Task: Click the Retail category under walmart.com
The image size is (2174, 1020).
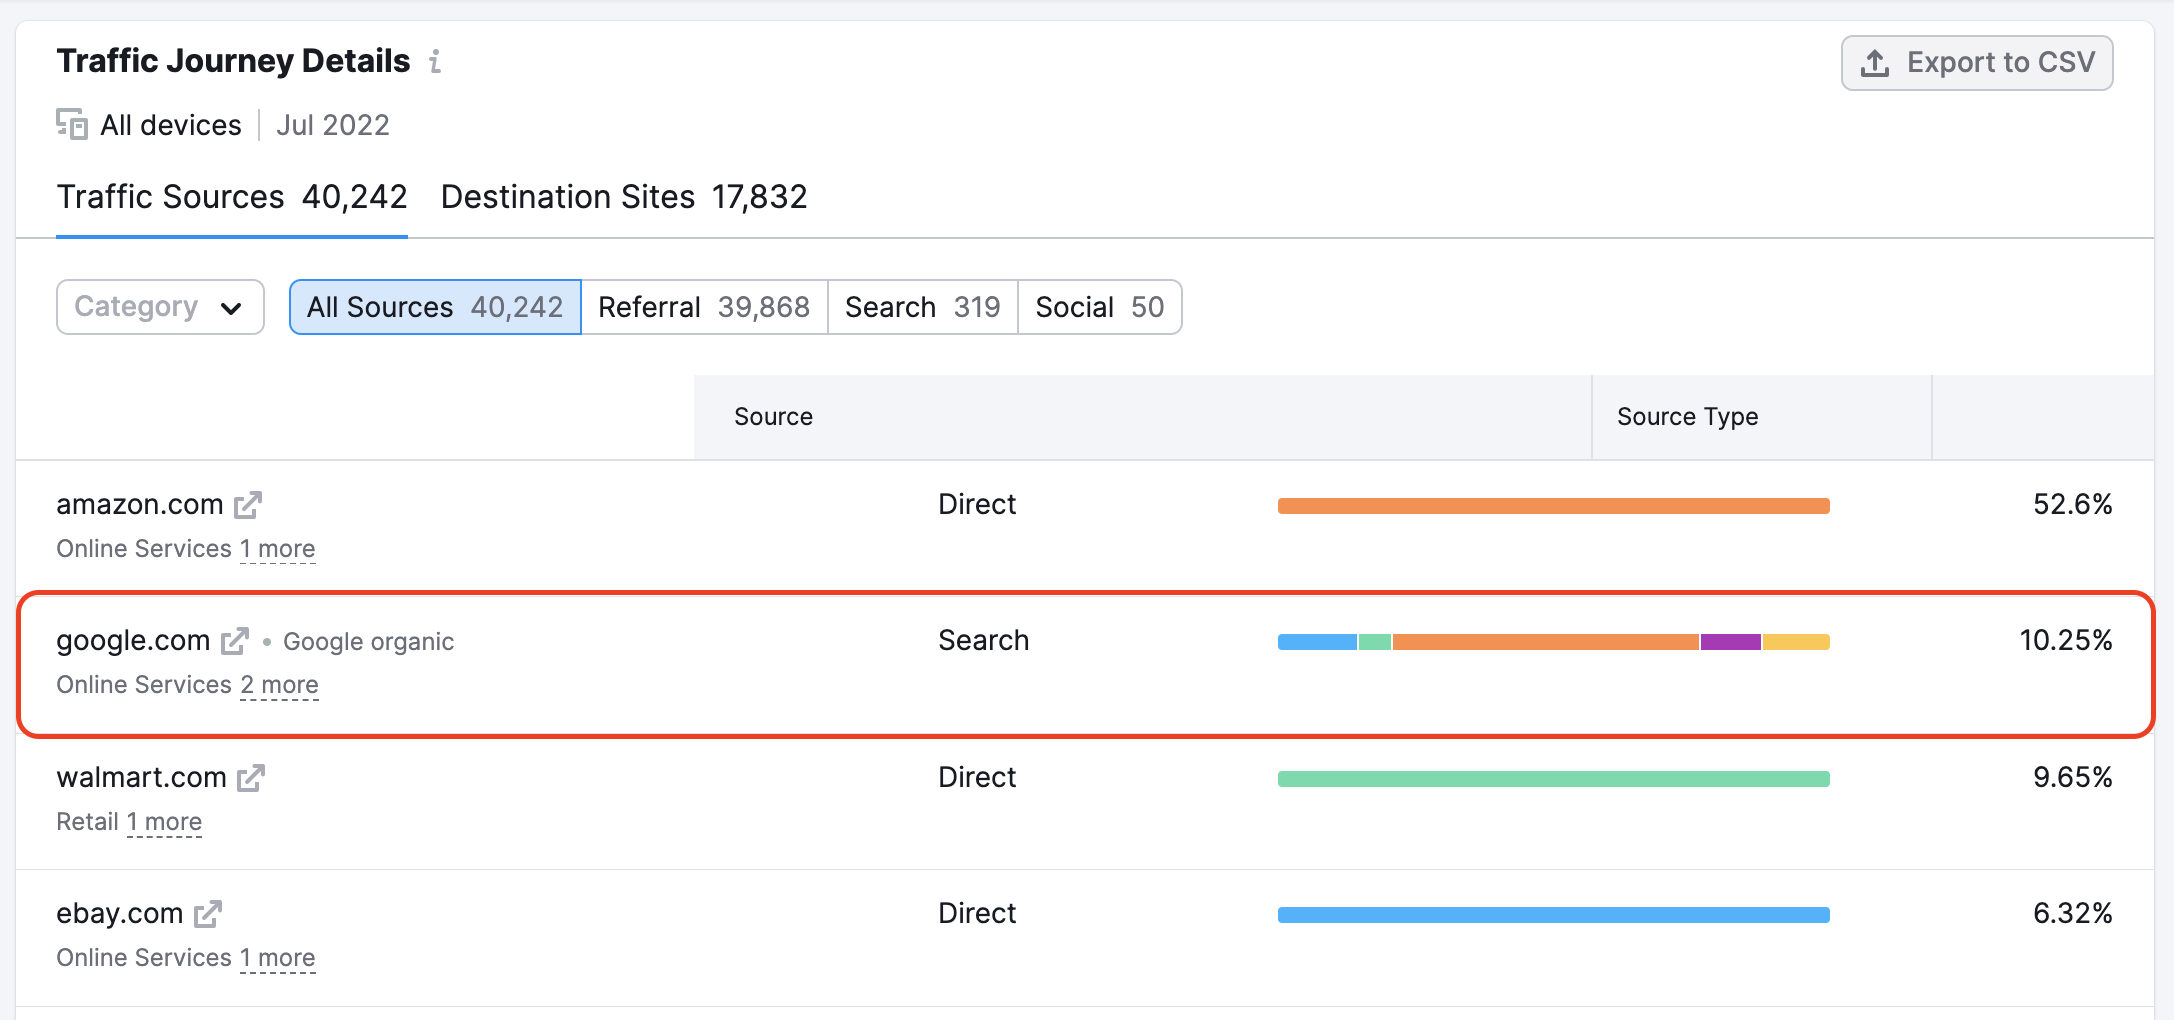Action: coord(88,822)
